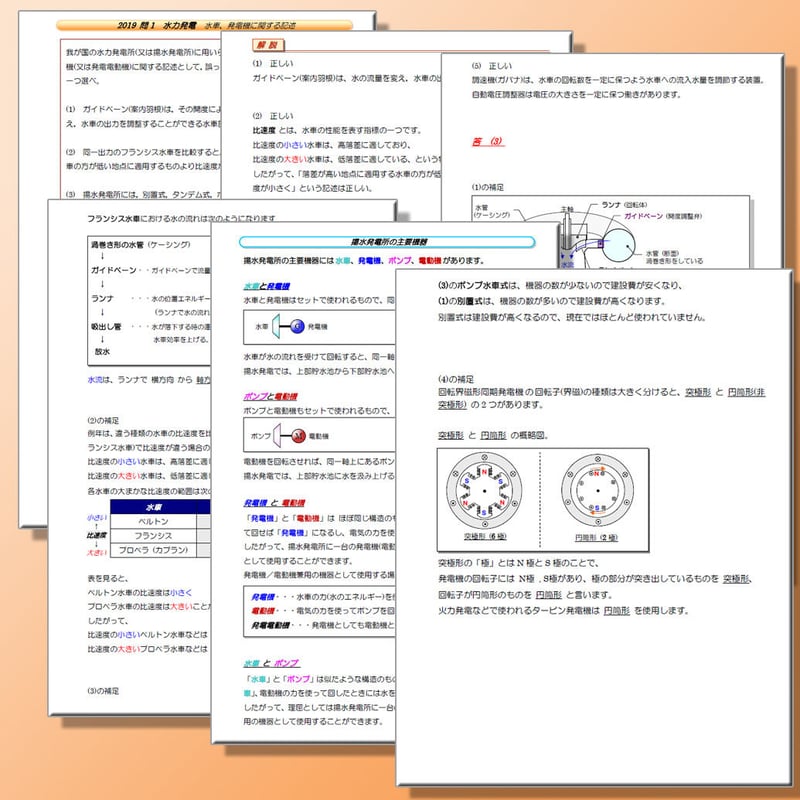Click the cyan water turbine trapezoid symbol
This screenshot has width=800, height=800.
276,326
